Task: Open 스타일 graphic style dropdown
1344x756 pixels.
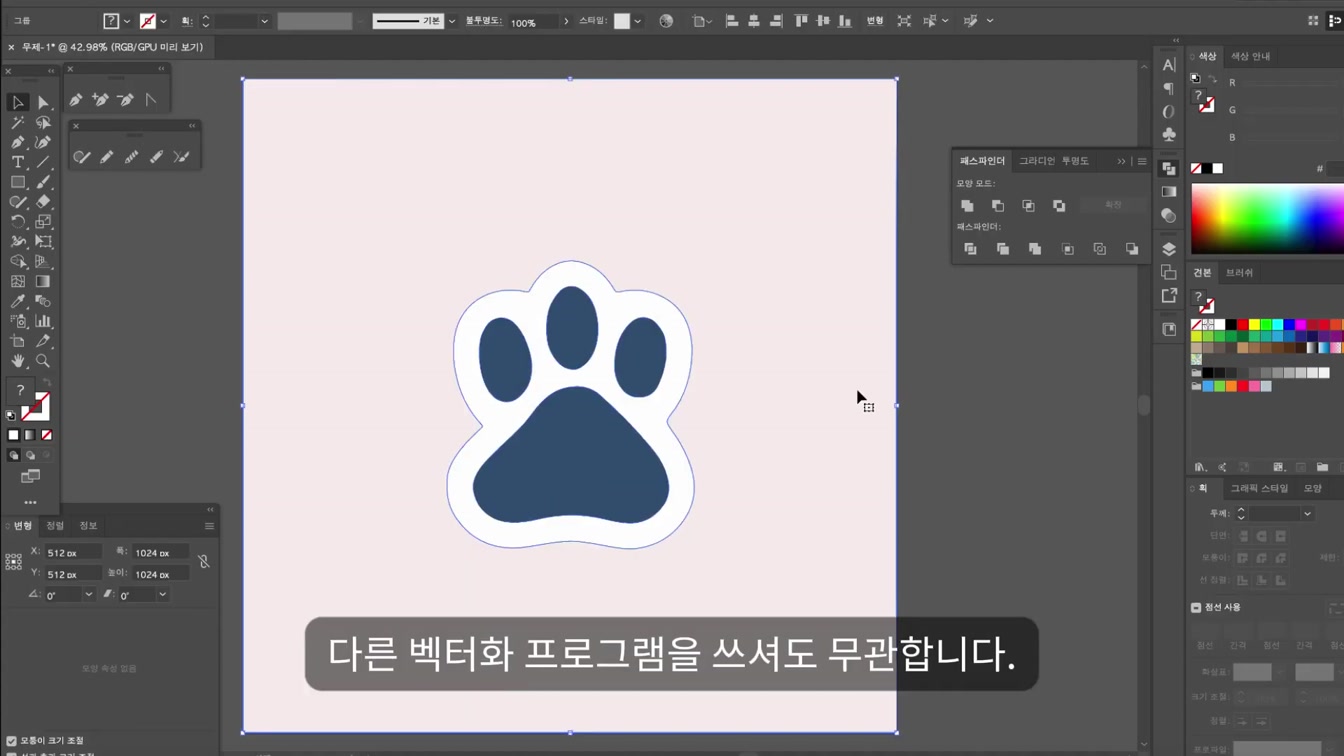Action: coord(638,21)
